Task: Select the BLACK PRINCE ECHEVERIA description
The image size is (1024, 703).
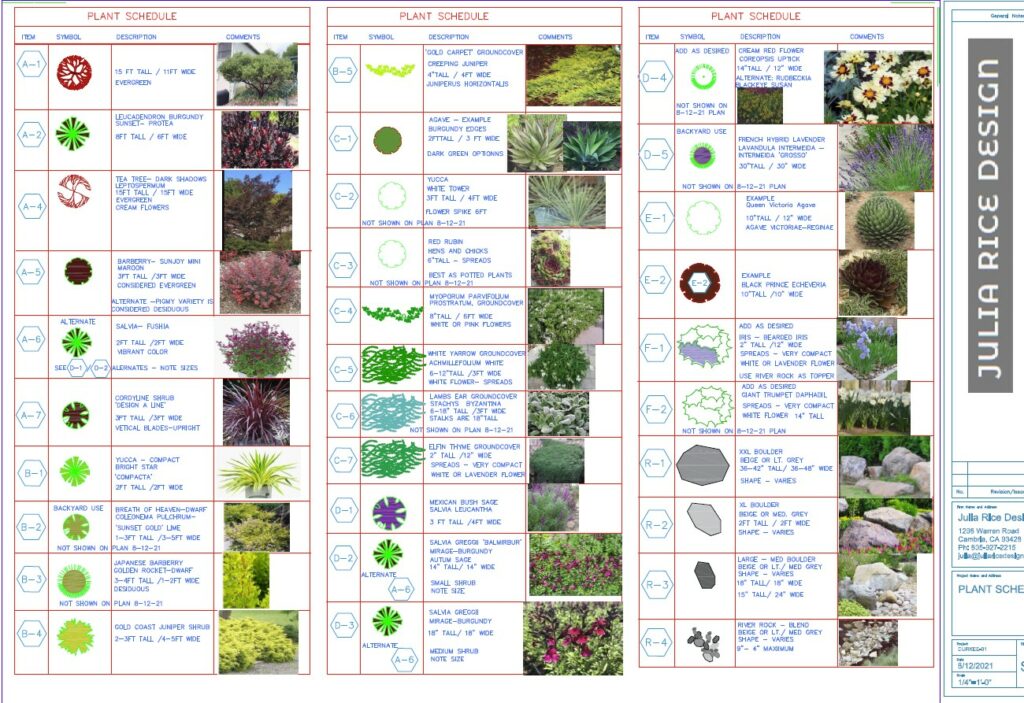Action: (784, 284)
